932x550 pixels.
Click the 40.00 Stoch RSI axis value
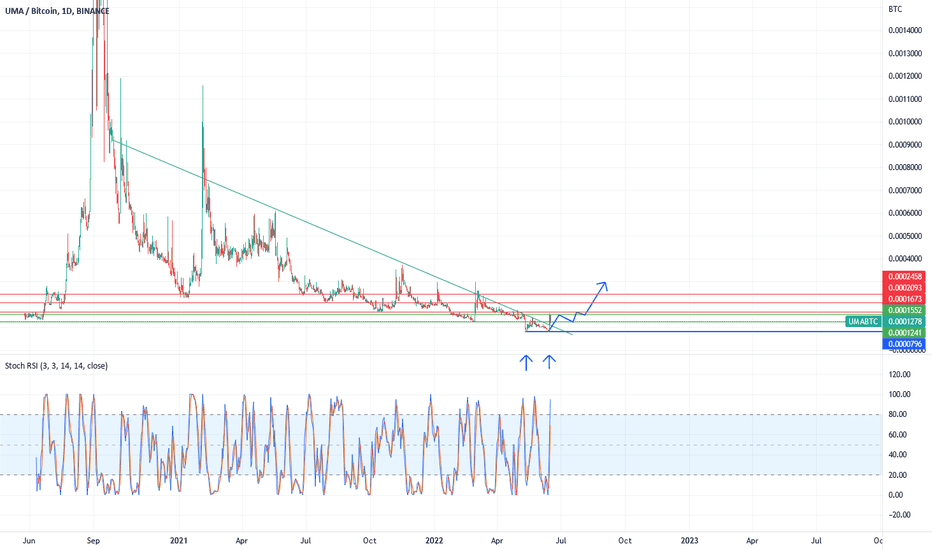pos(898,455)
